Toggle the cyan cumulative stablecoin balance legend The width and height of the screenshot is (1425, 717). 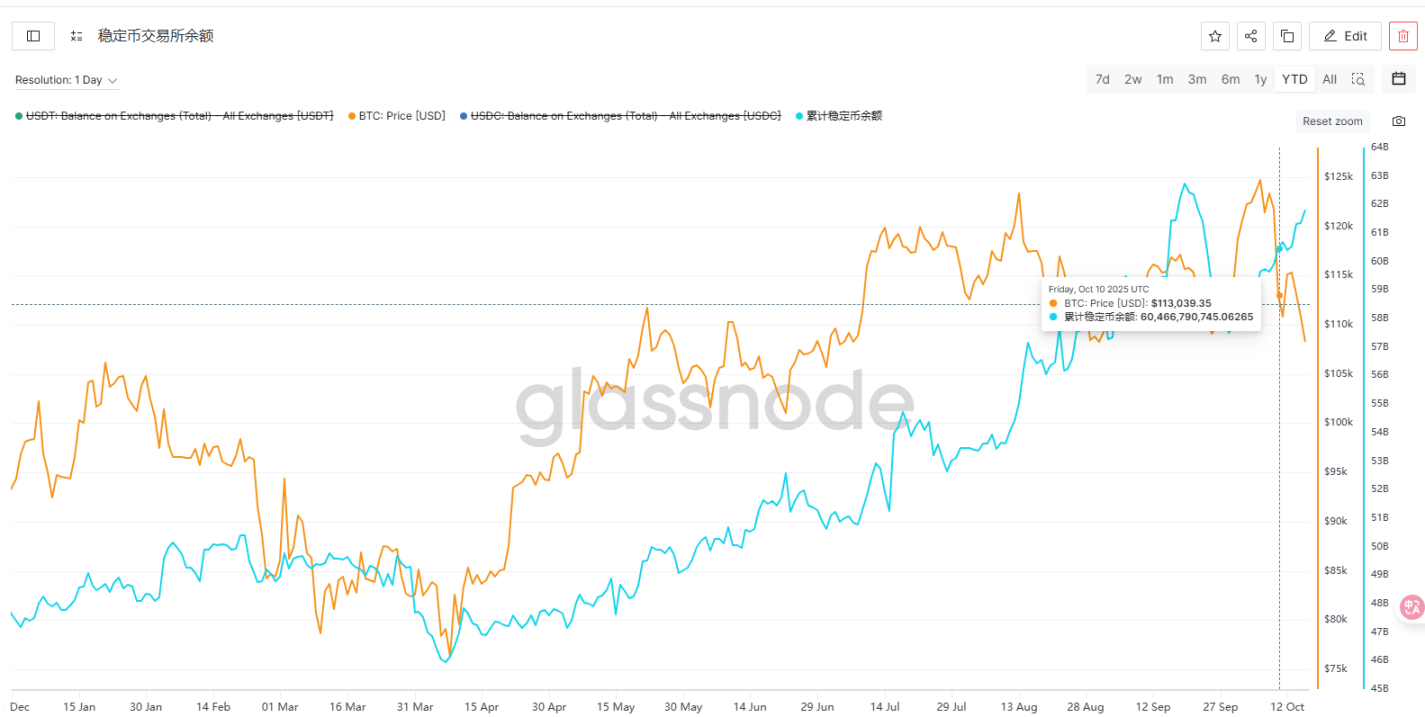843,116
